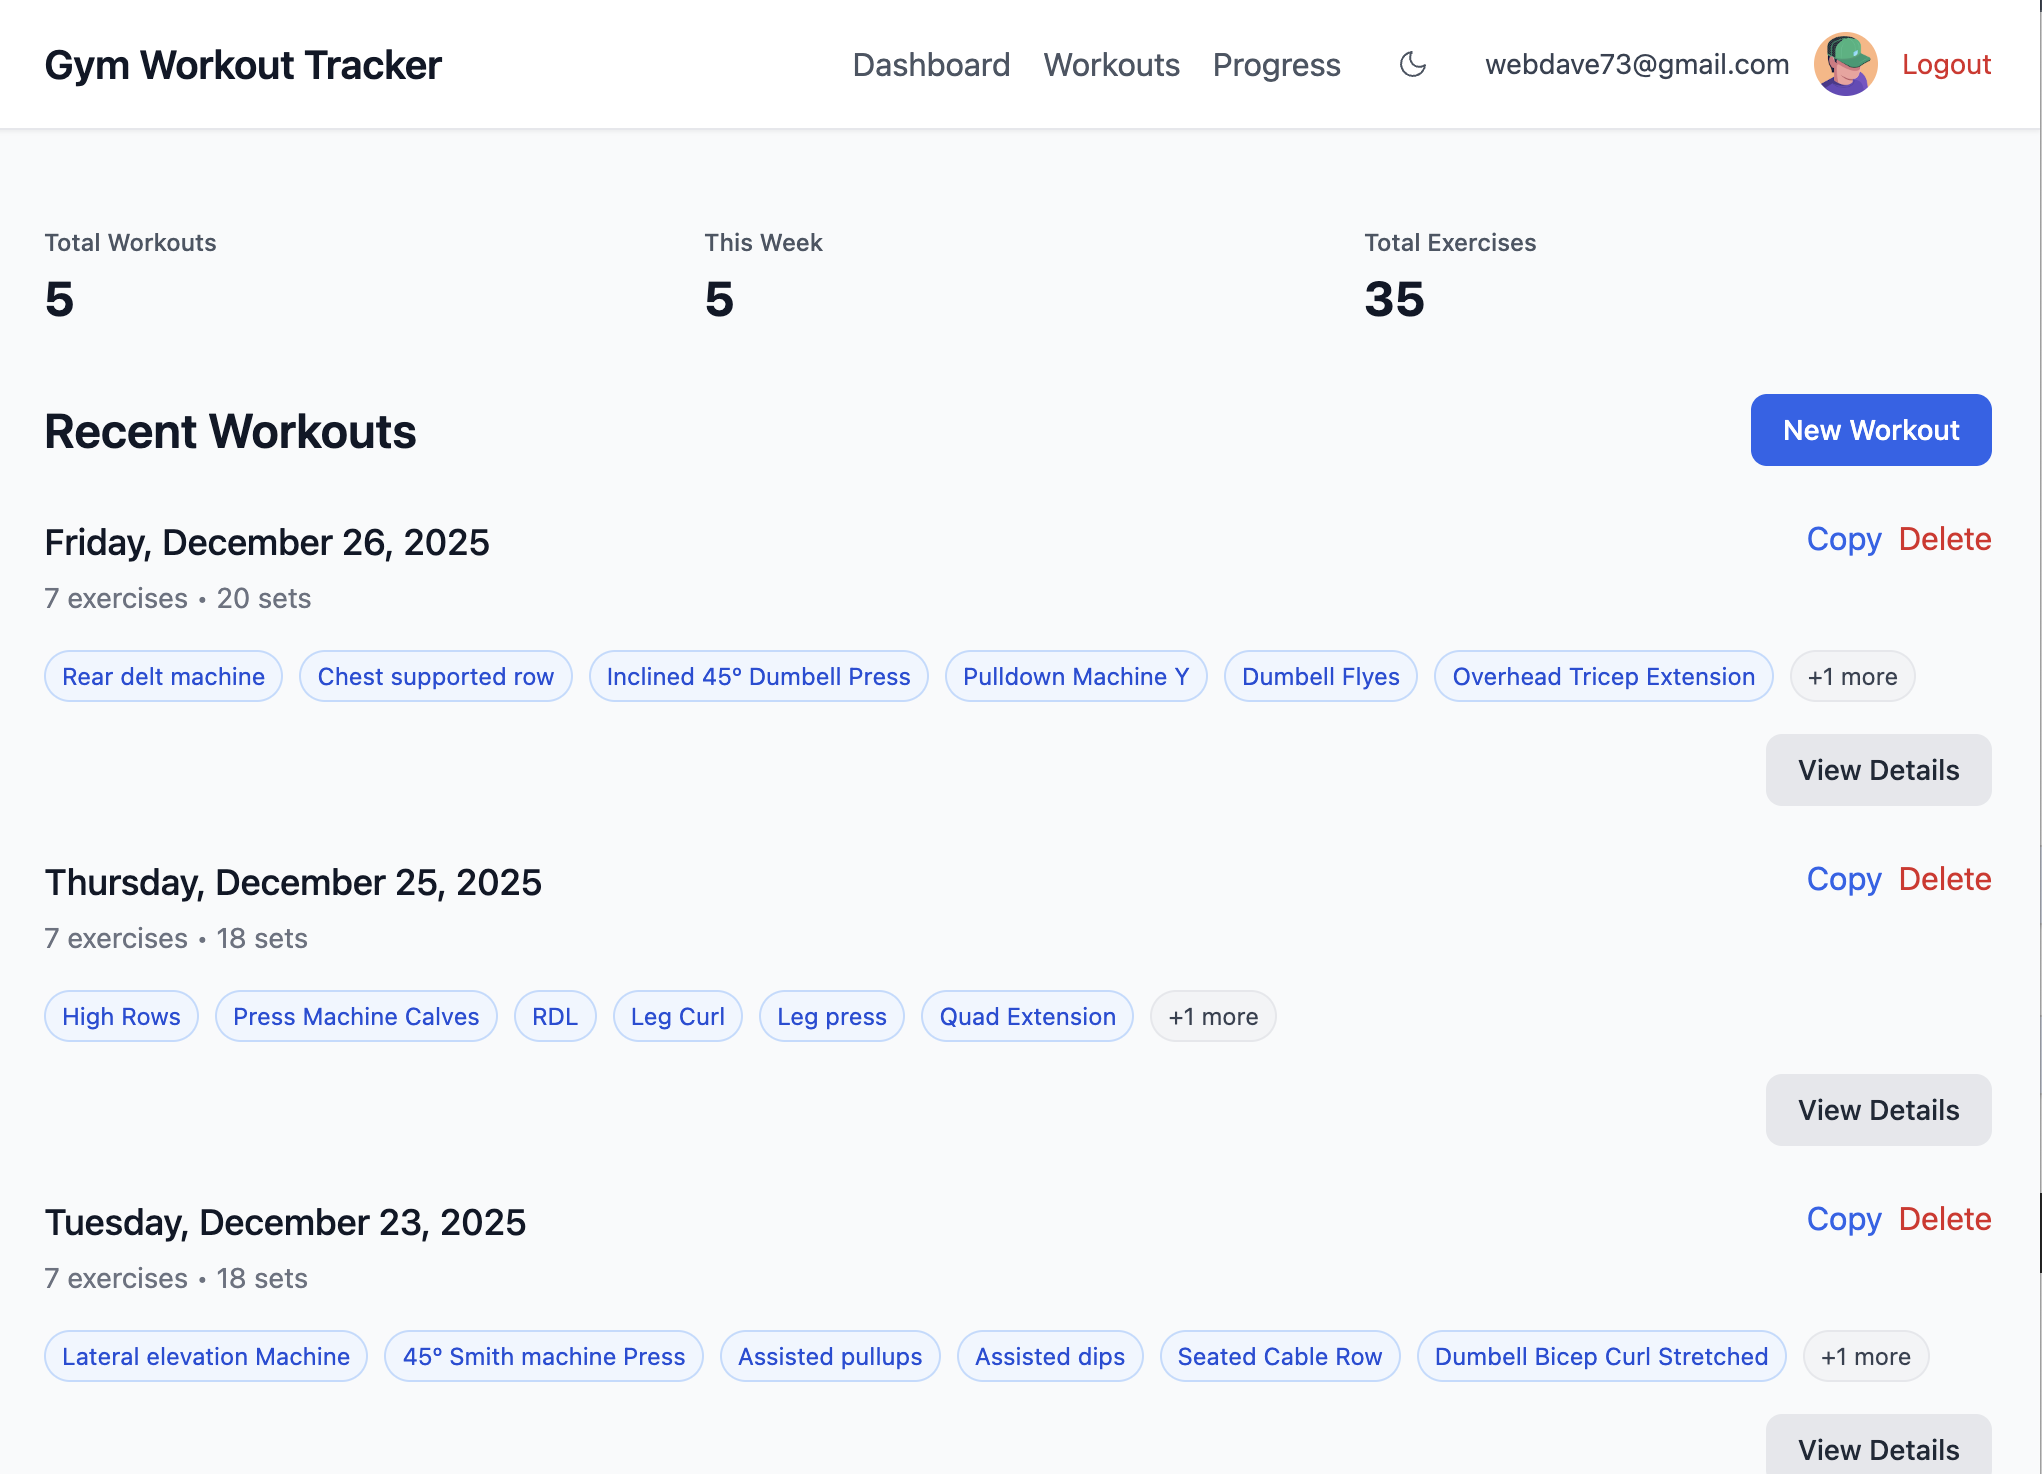Select the RDL tag
Screen dimensions: 2042x1474
(x=555, y=1017)
